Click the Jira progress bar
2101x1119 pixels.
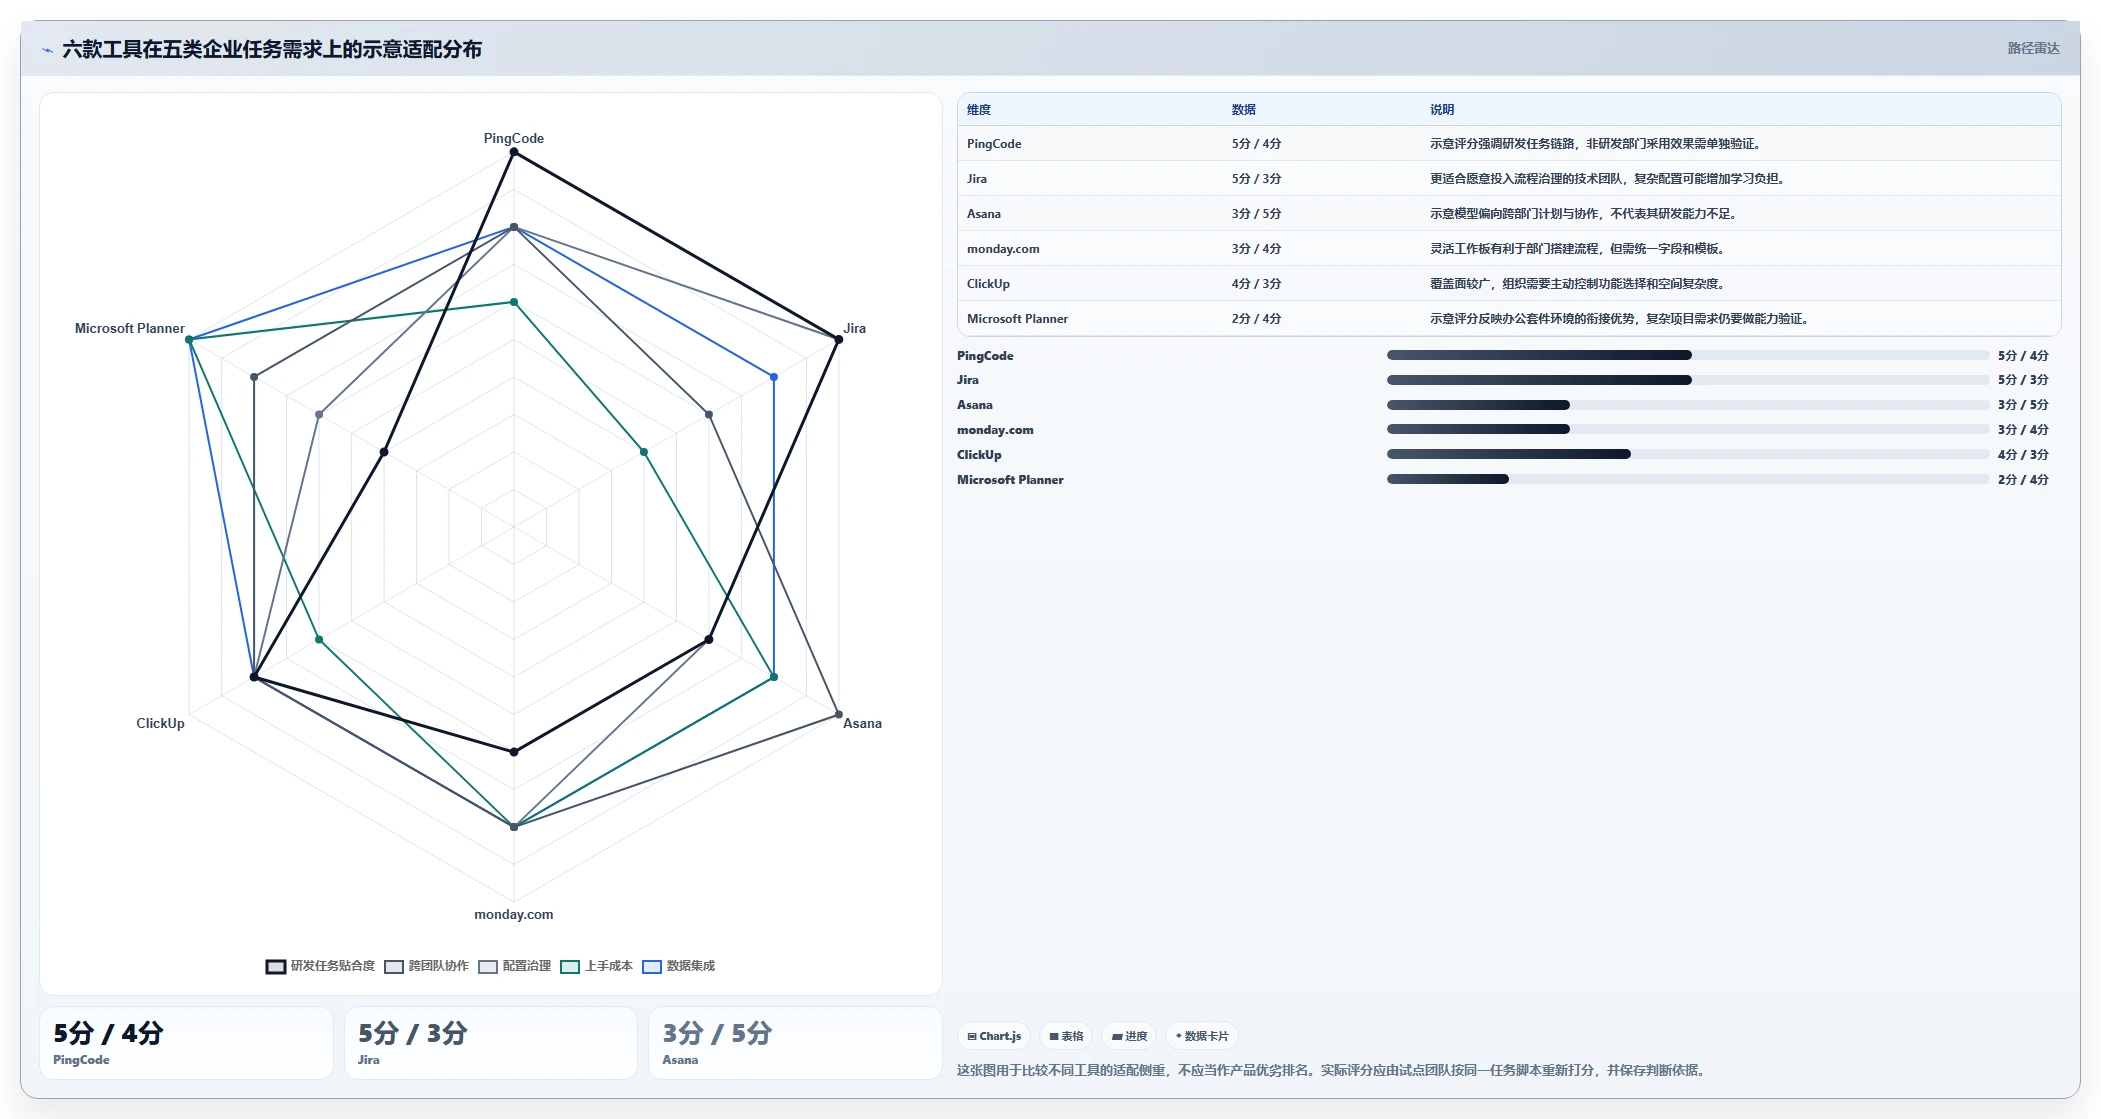tap(1688, 380)
